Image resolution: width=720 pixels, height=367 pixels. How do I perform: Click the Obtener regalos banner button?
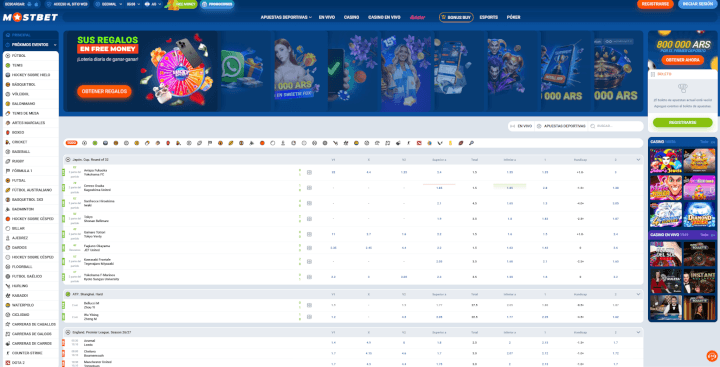pyautogui.click(x=104, y=91)
